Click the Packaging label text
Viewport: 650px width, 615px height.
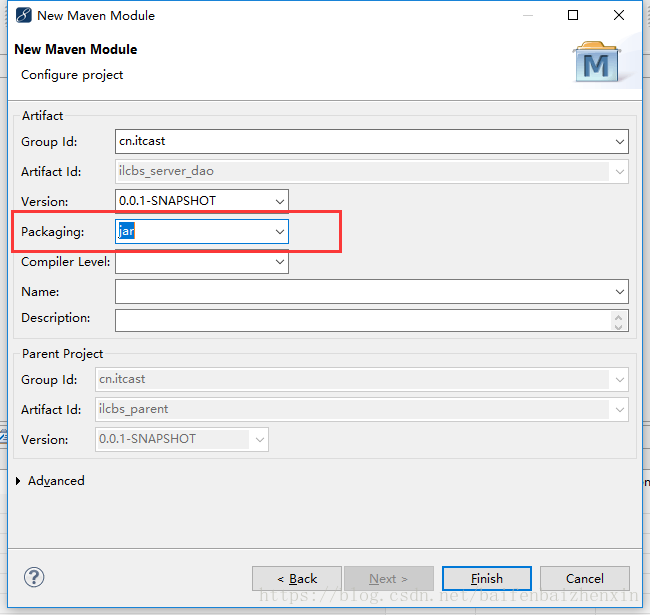tap(53, 232)
